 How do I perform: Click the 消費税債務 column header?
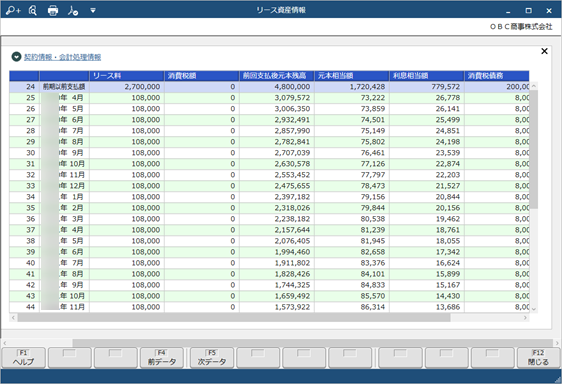coord(497,76)
